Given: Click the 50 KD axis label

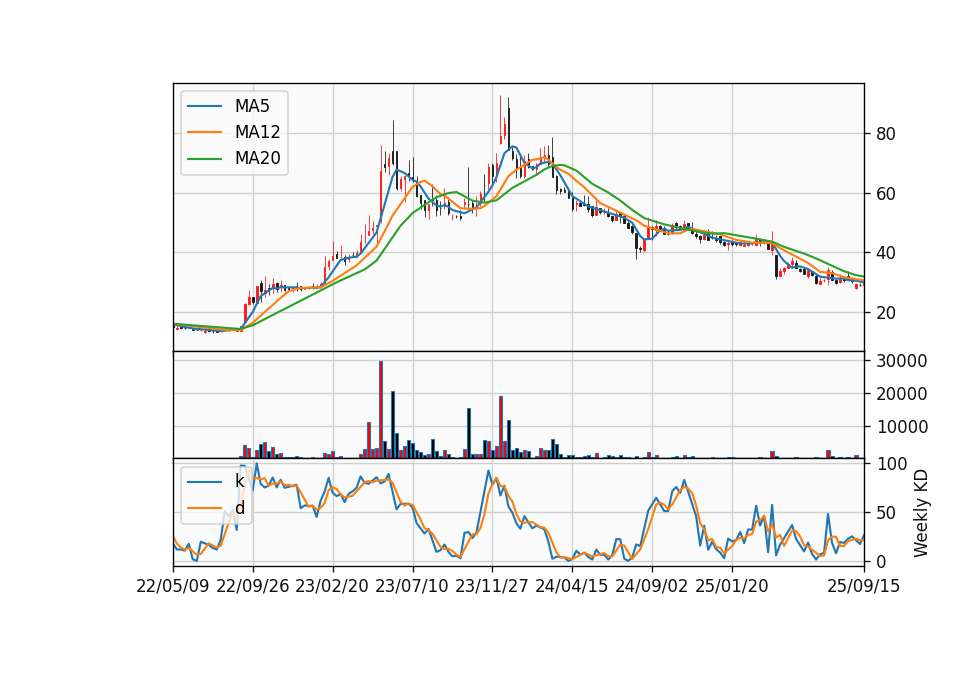Looking at the screenshot, I should point(885,513).
